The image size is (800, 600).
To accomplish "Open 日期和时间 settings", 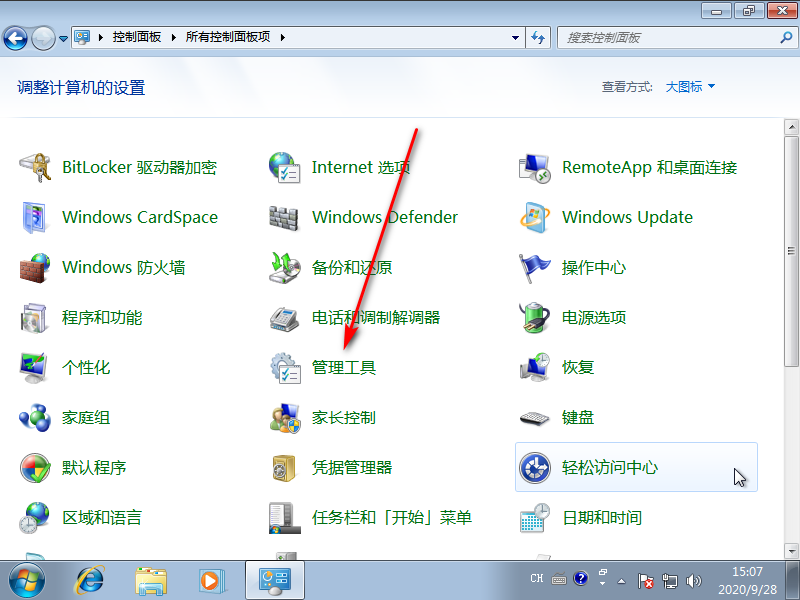I will point(605,517).
